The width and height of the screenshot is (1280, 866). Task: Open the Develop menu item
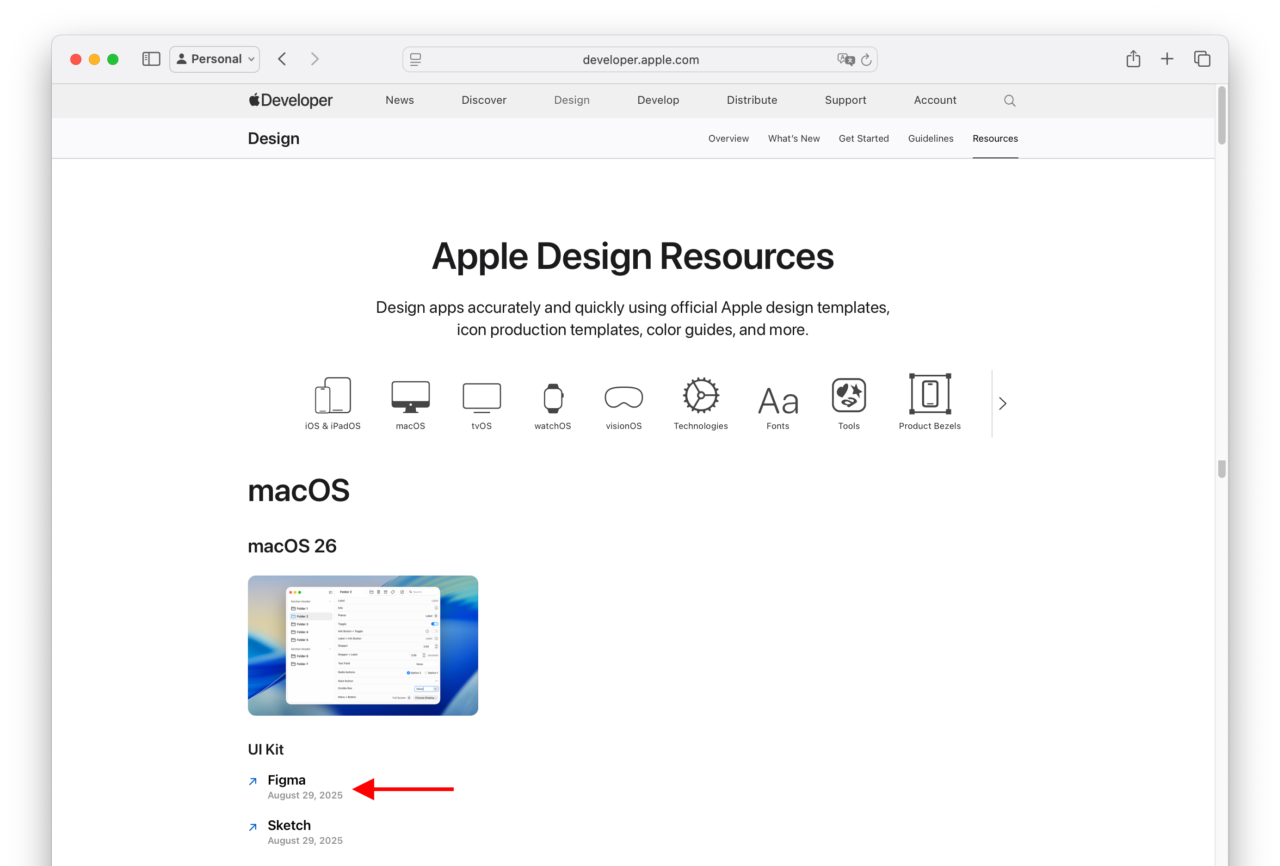pos(658,100)
